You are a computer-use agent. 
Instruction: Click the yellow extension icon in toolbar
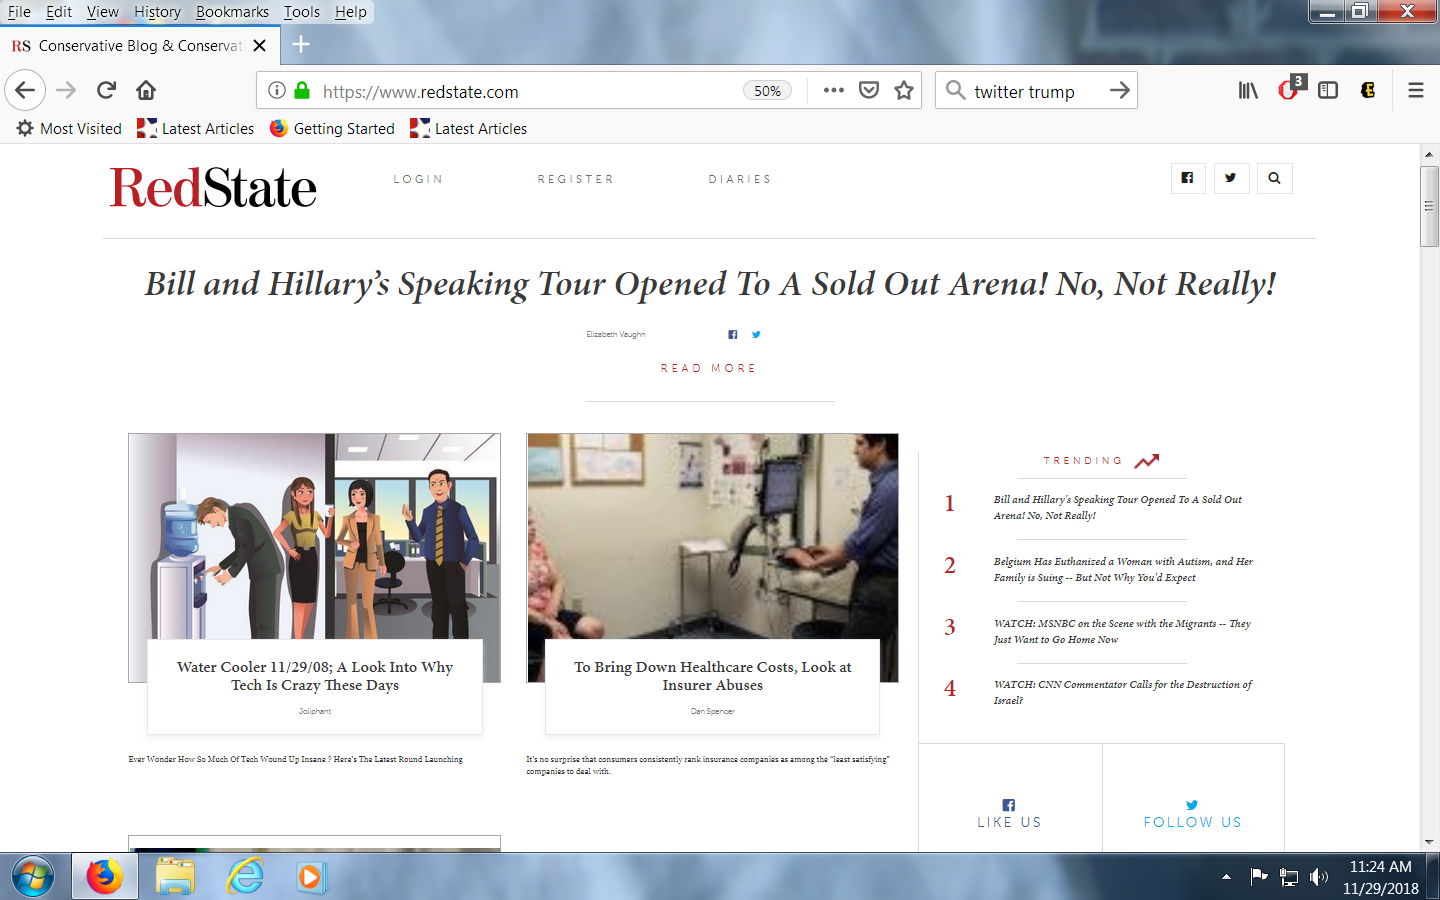1368,90
